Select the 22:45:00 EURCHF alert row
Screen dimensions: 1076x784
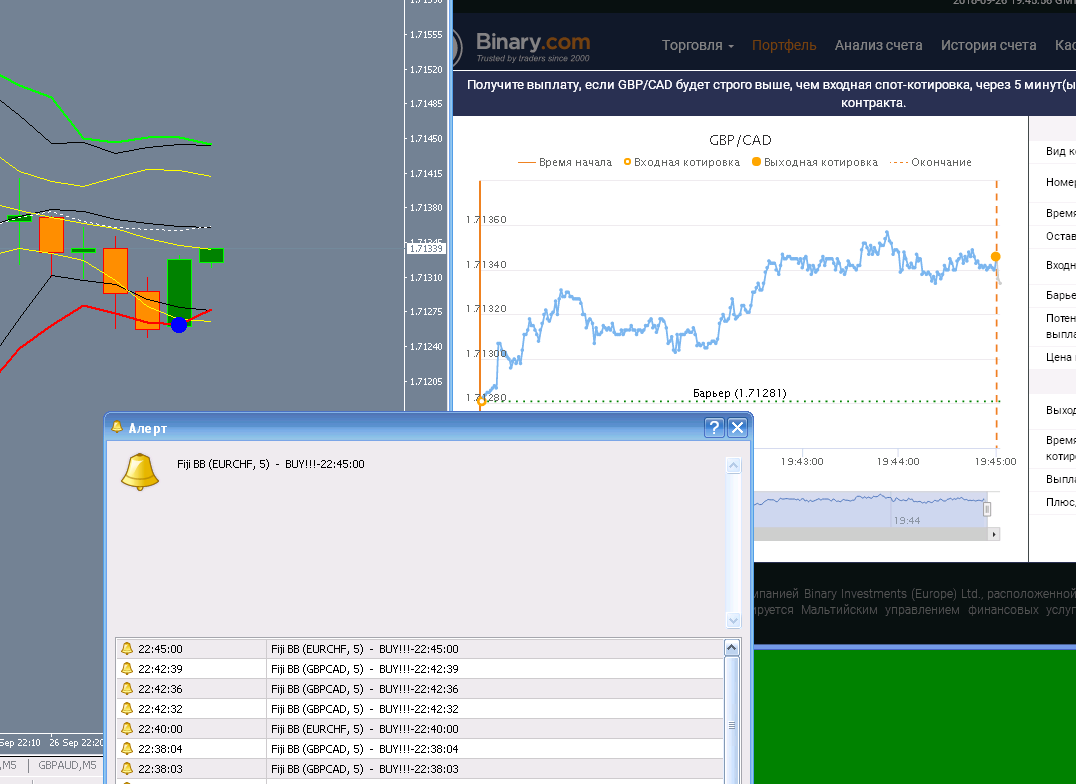click(x=420, y=649)
